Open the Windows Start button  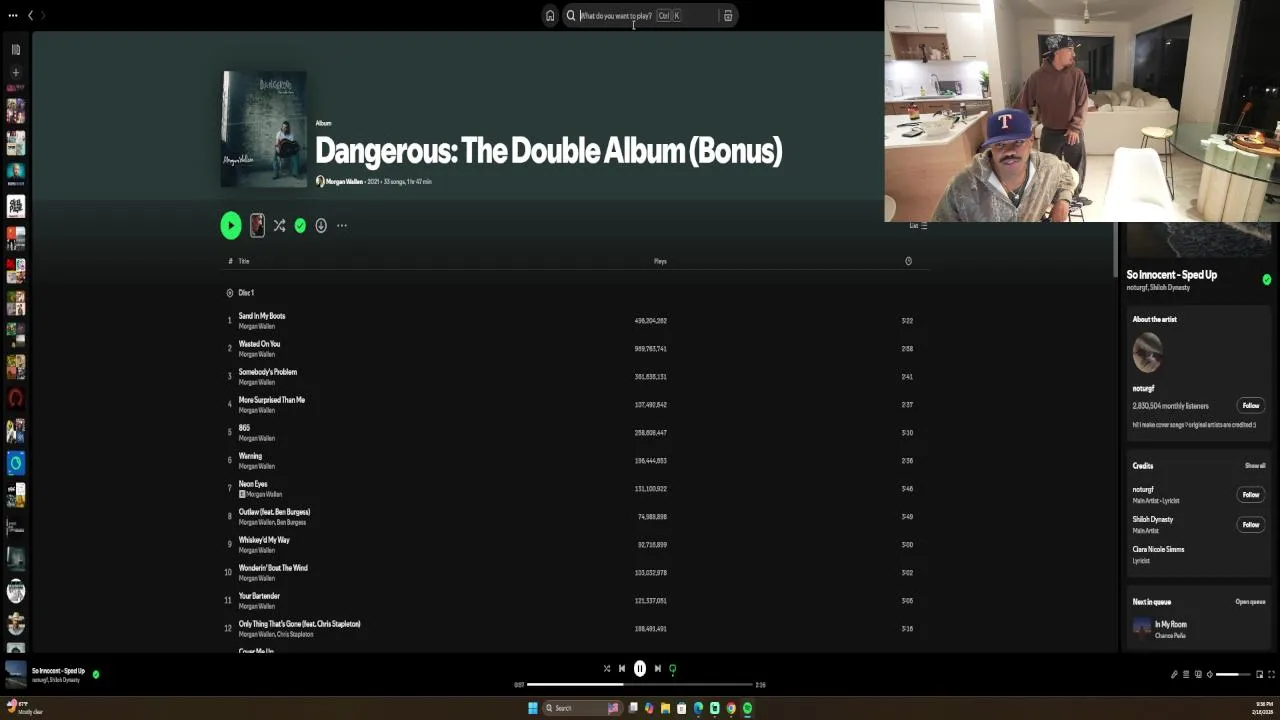[532, 708]
